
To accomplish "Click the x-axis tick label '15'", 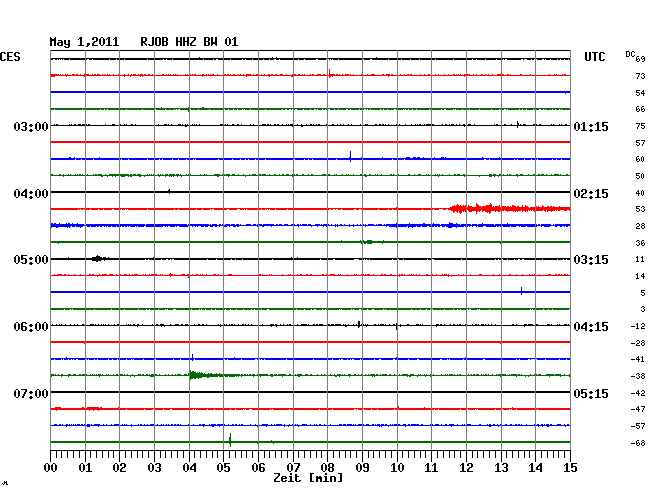I will pyautogui.click(x=570, y=468).
